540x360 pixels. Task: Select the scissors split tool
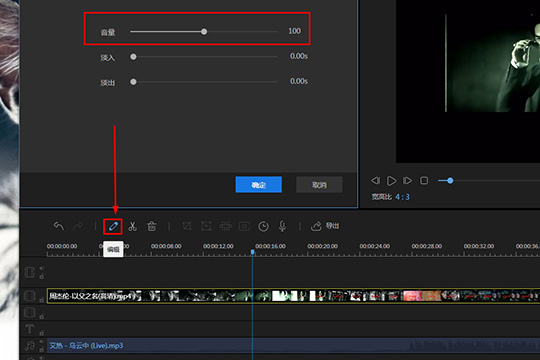click(x=132, y=226)
